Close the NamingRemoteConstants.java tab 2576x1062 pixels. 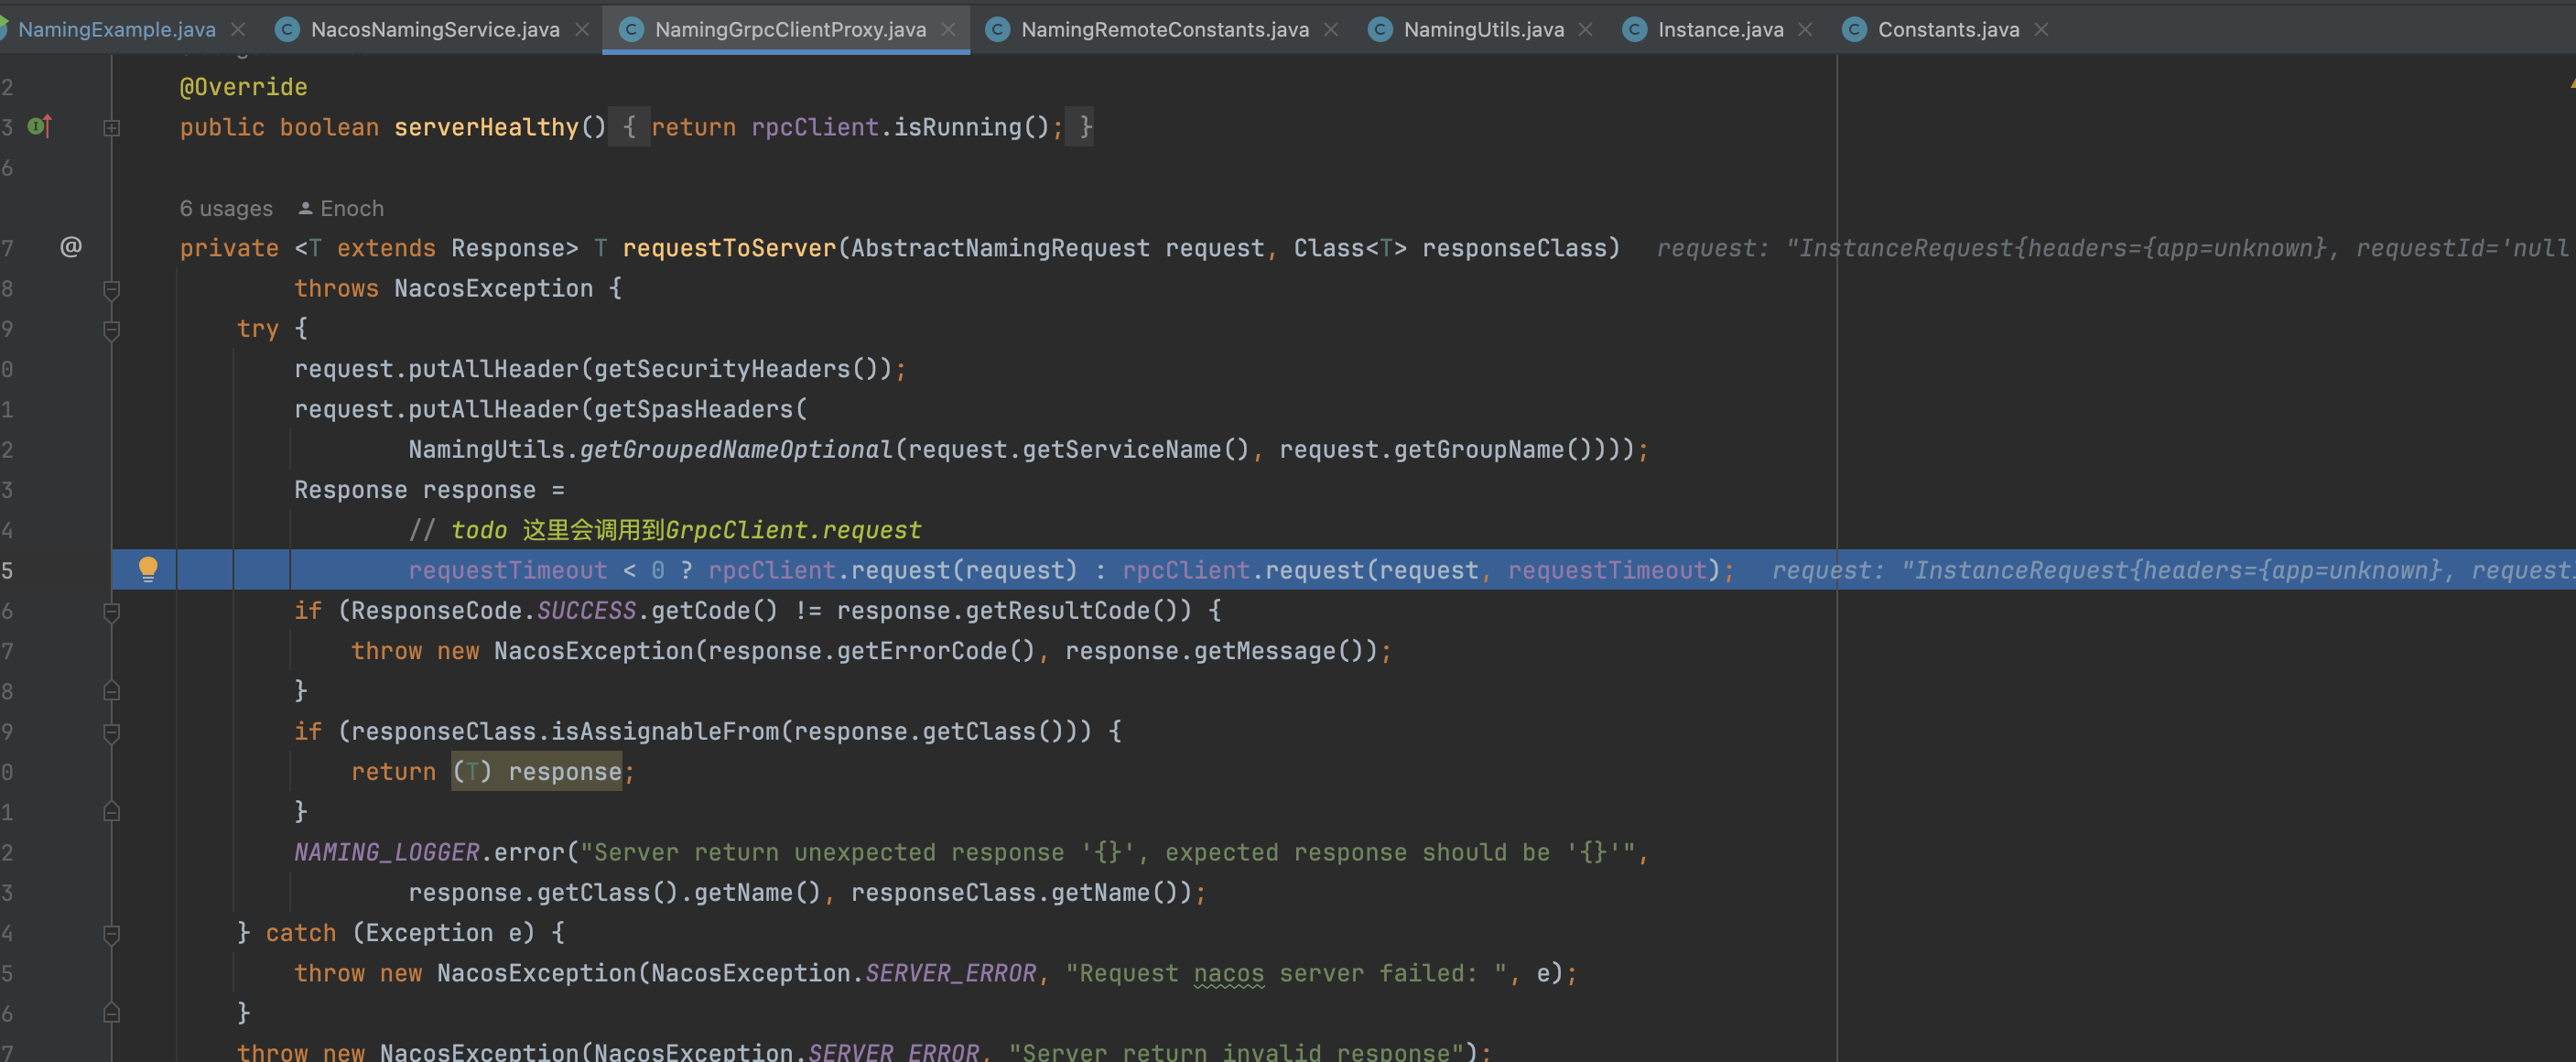(1331, 30)
